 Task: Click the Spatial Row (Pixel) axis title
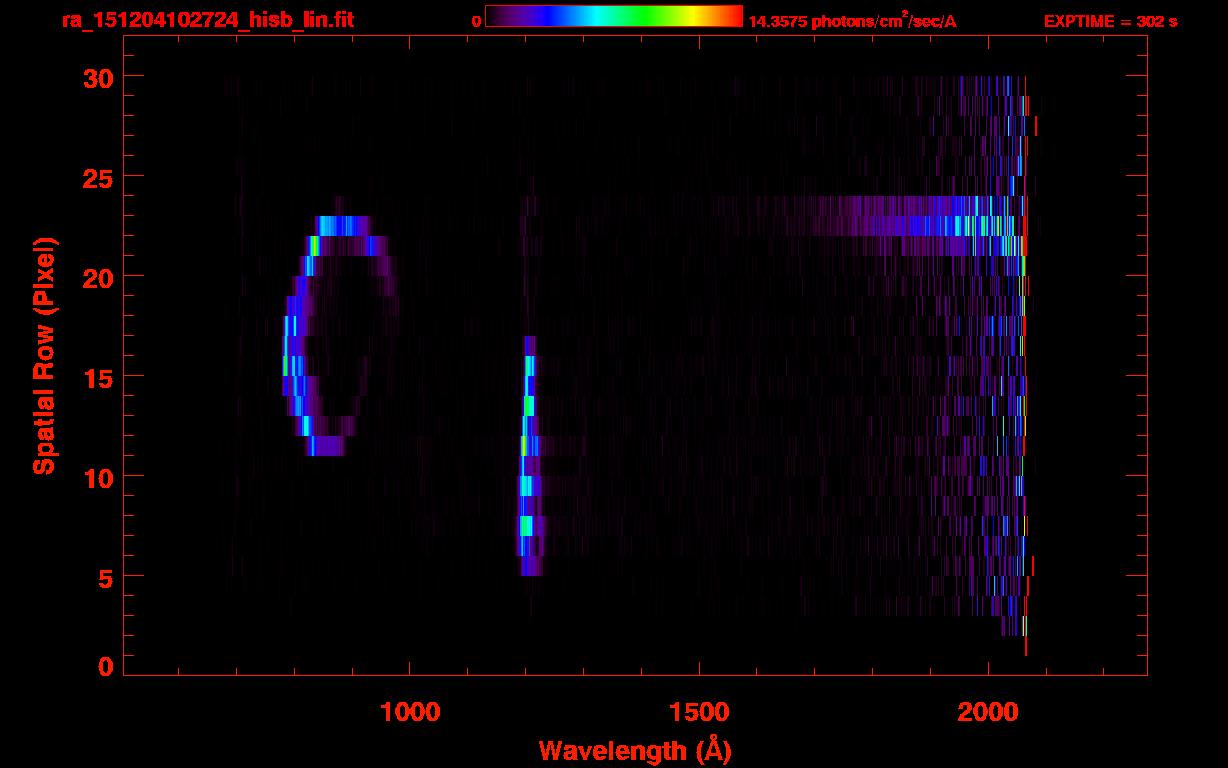(x=45, y=355)
